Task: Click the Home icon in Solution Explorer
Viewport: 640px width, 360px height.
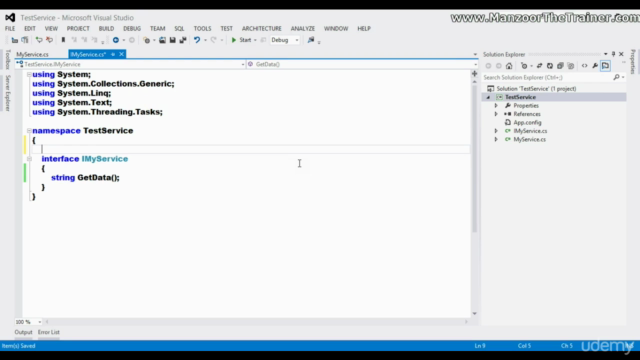Action: (509, 66)
